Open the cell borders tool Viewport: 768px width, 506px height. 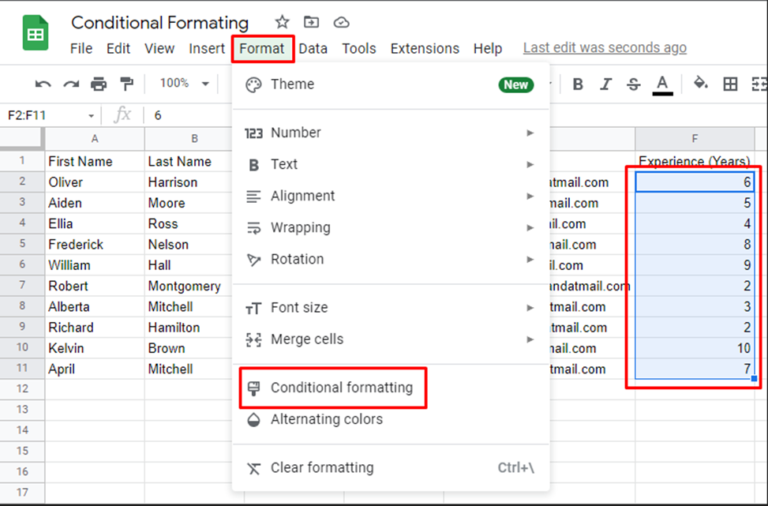[x=730, y=84]
